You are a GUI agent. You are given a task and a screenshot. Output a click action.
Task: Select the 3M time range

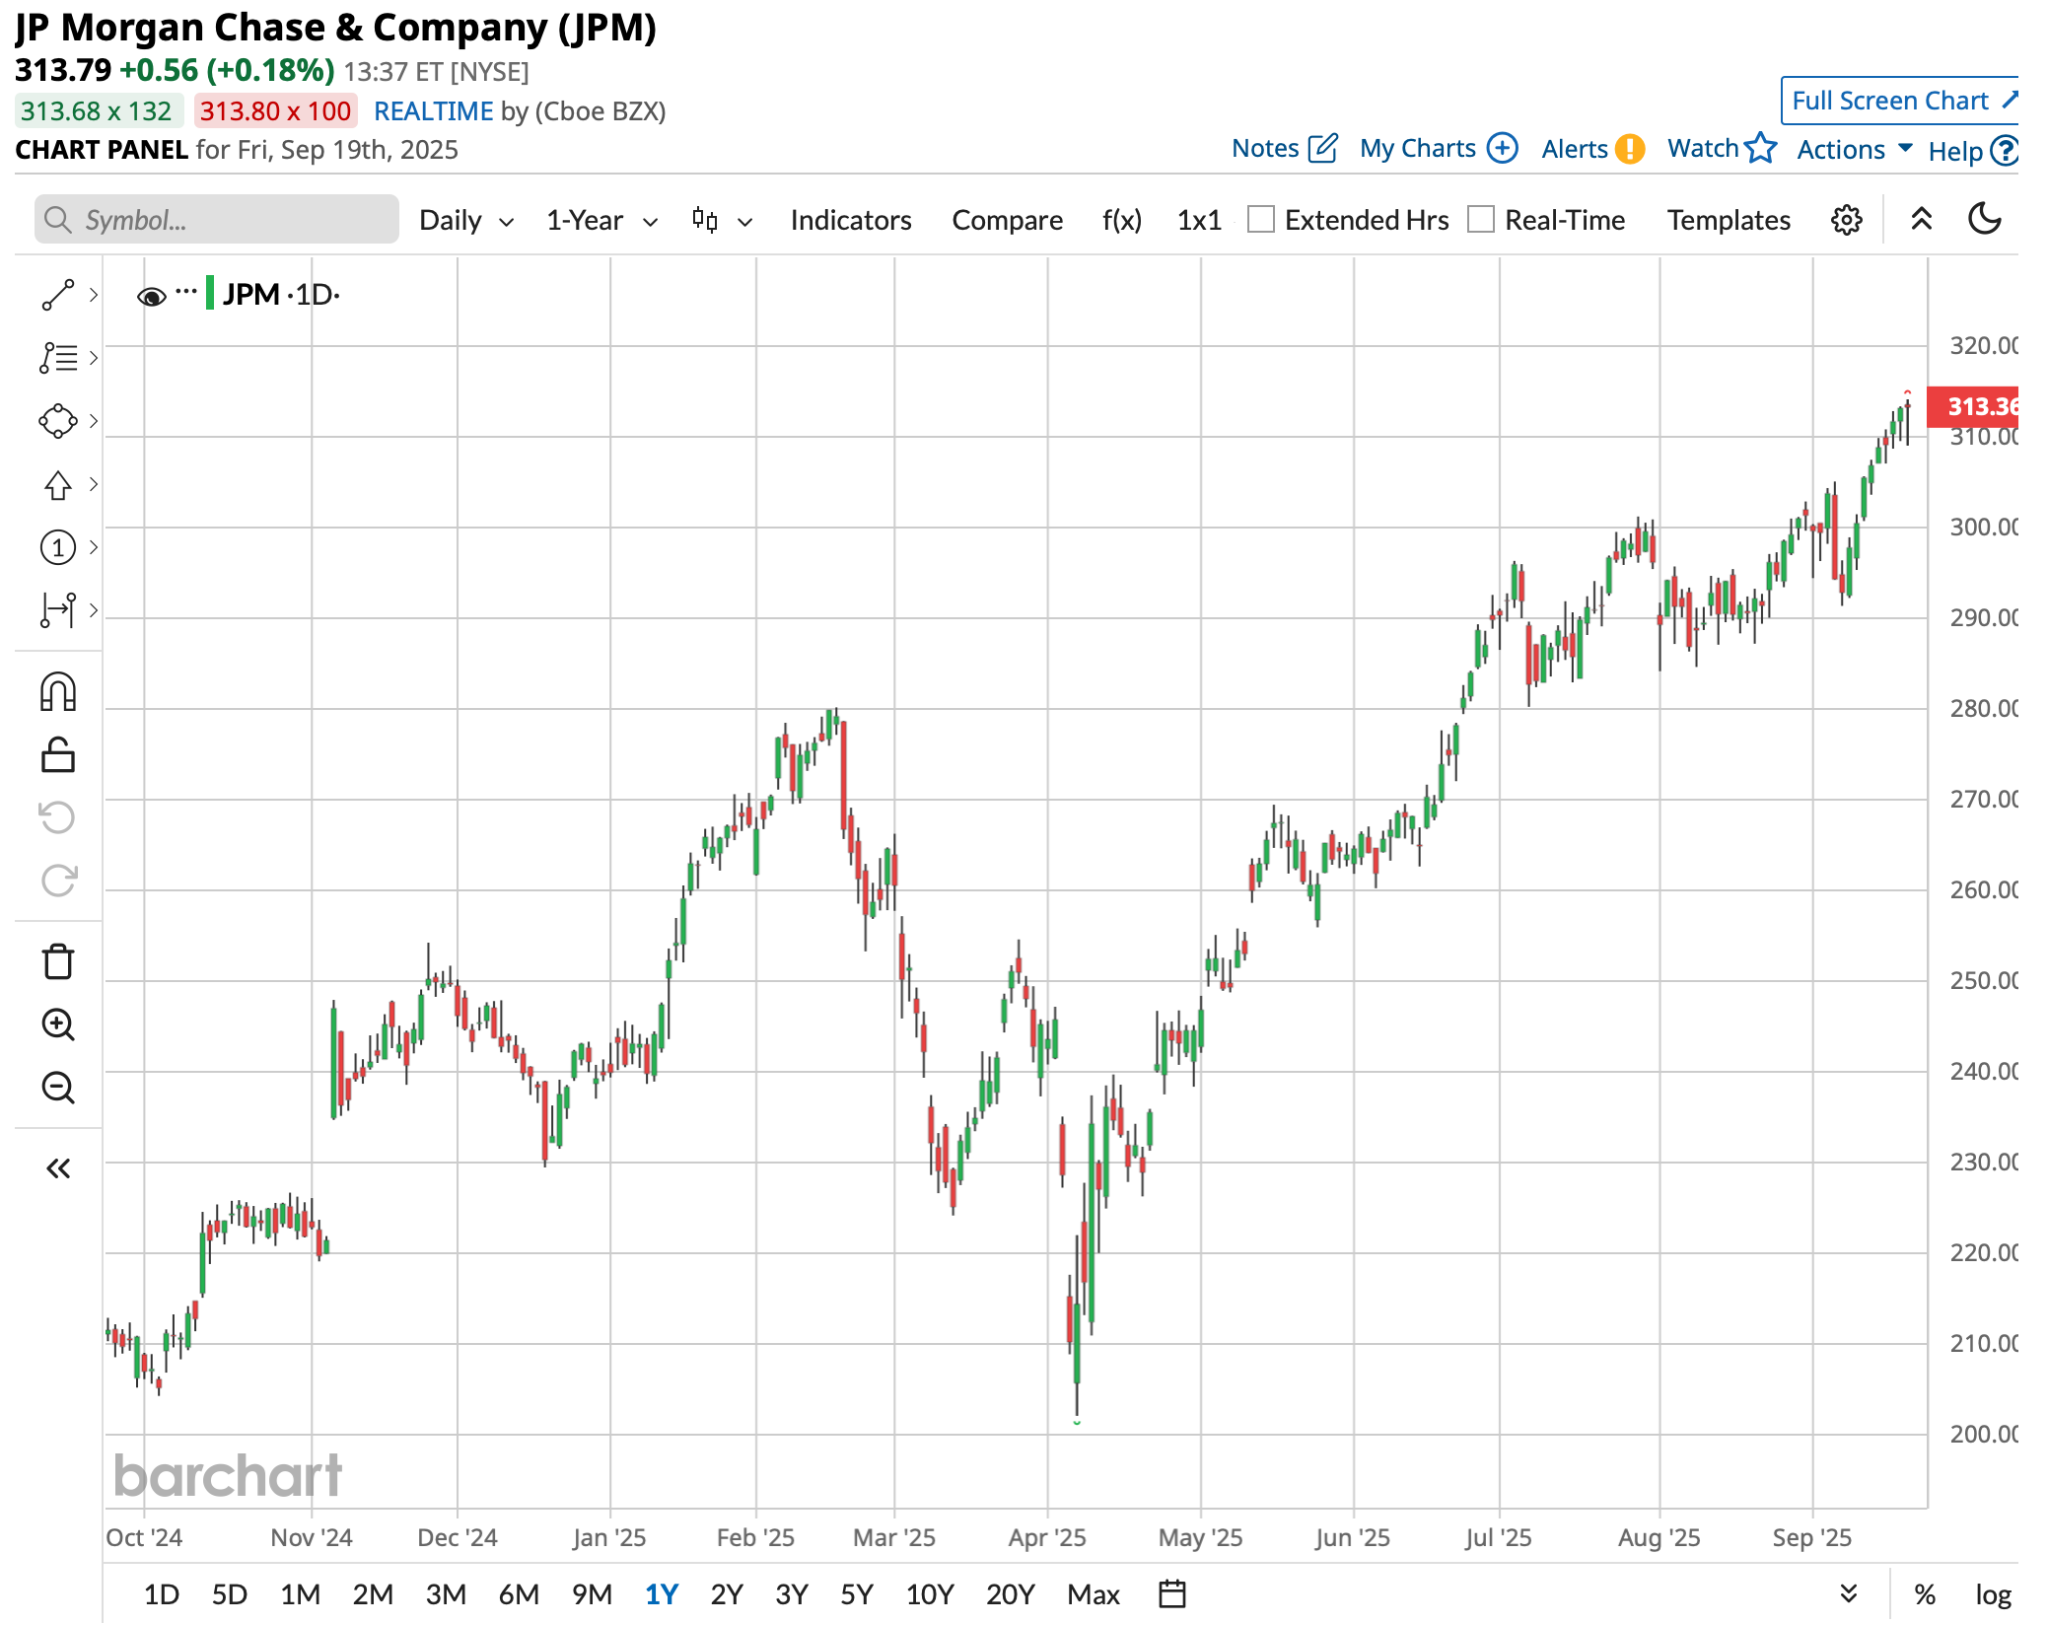[446, 1594]
